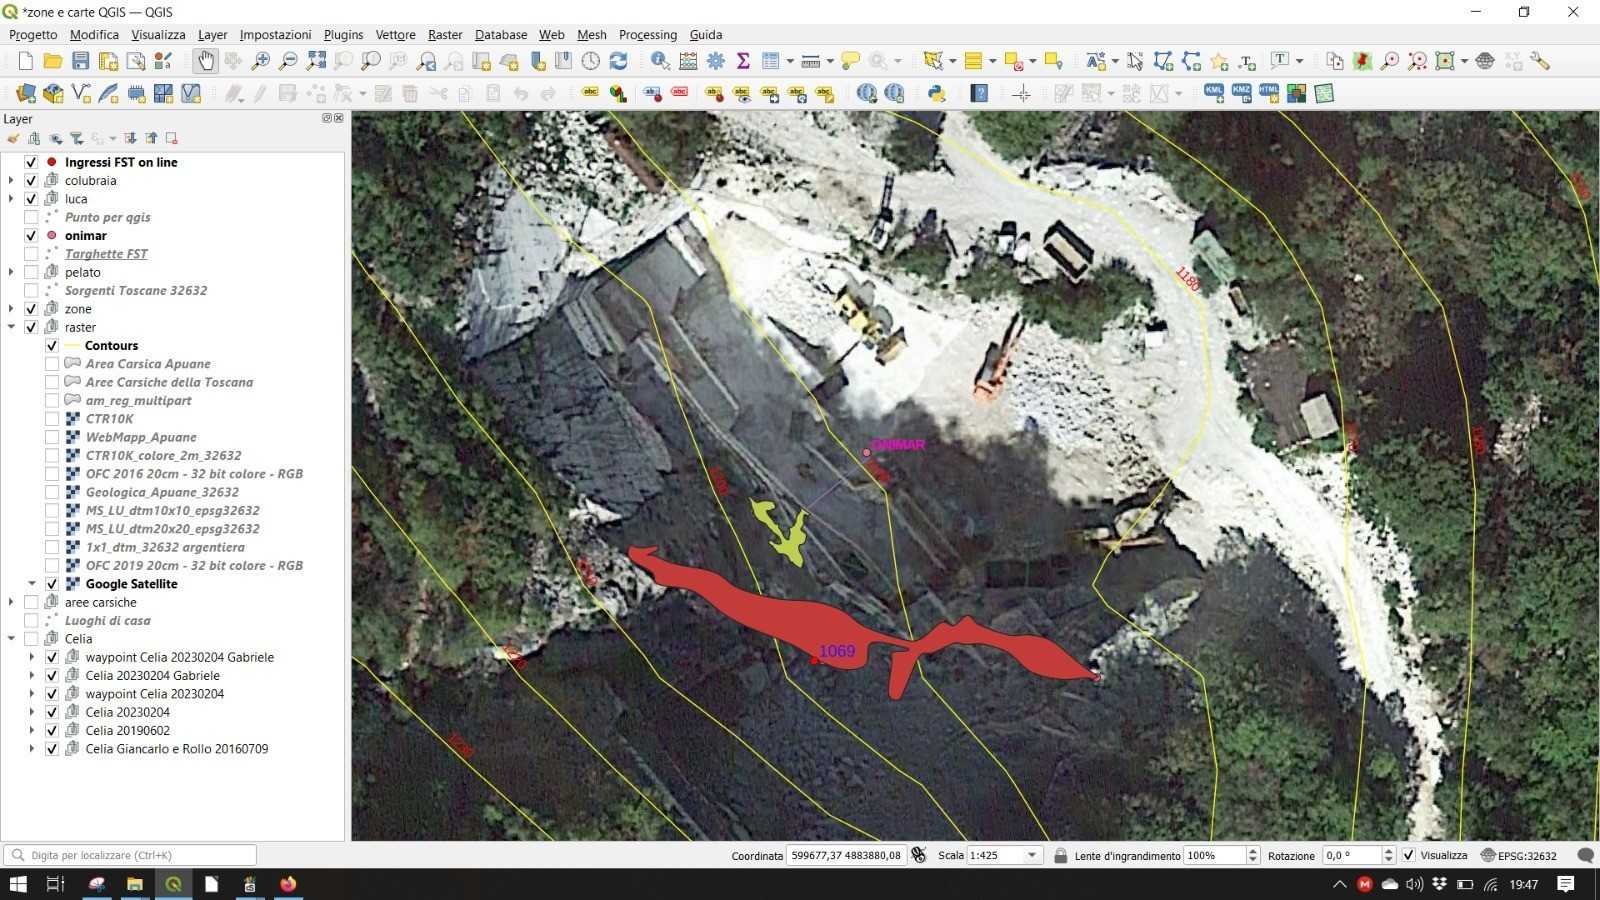Click the Identify Features tool

tap(660, 61)
